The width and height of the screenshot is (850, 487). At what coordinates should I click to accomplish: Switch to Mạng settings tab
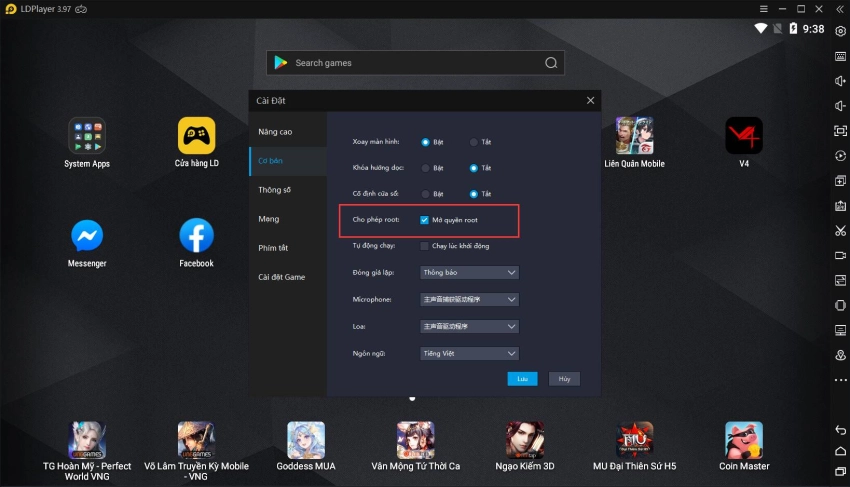tap(288, 219)
